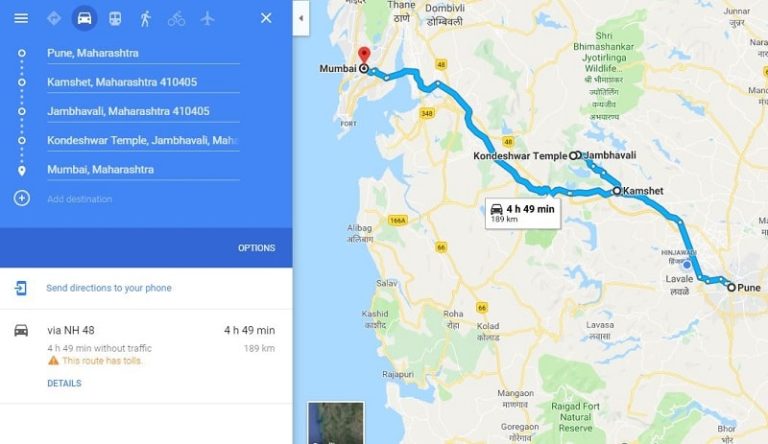This screenshot has width=768, height=444.
Task: Select the driving car travel mode
Action: [84, 18]
